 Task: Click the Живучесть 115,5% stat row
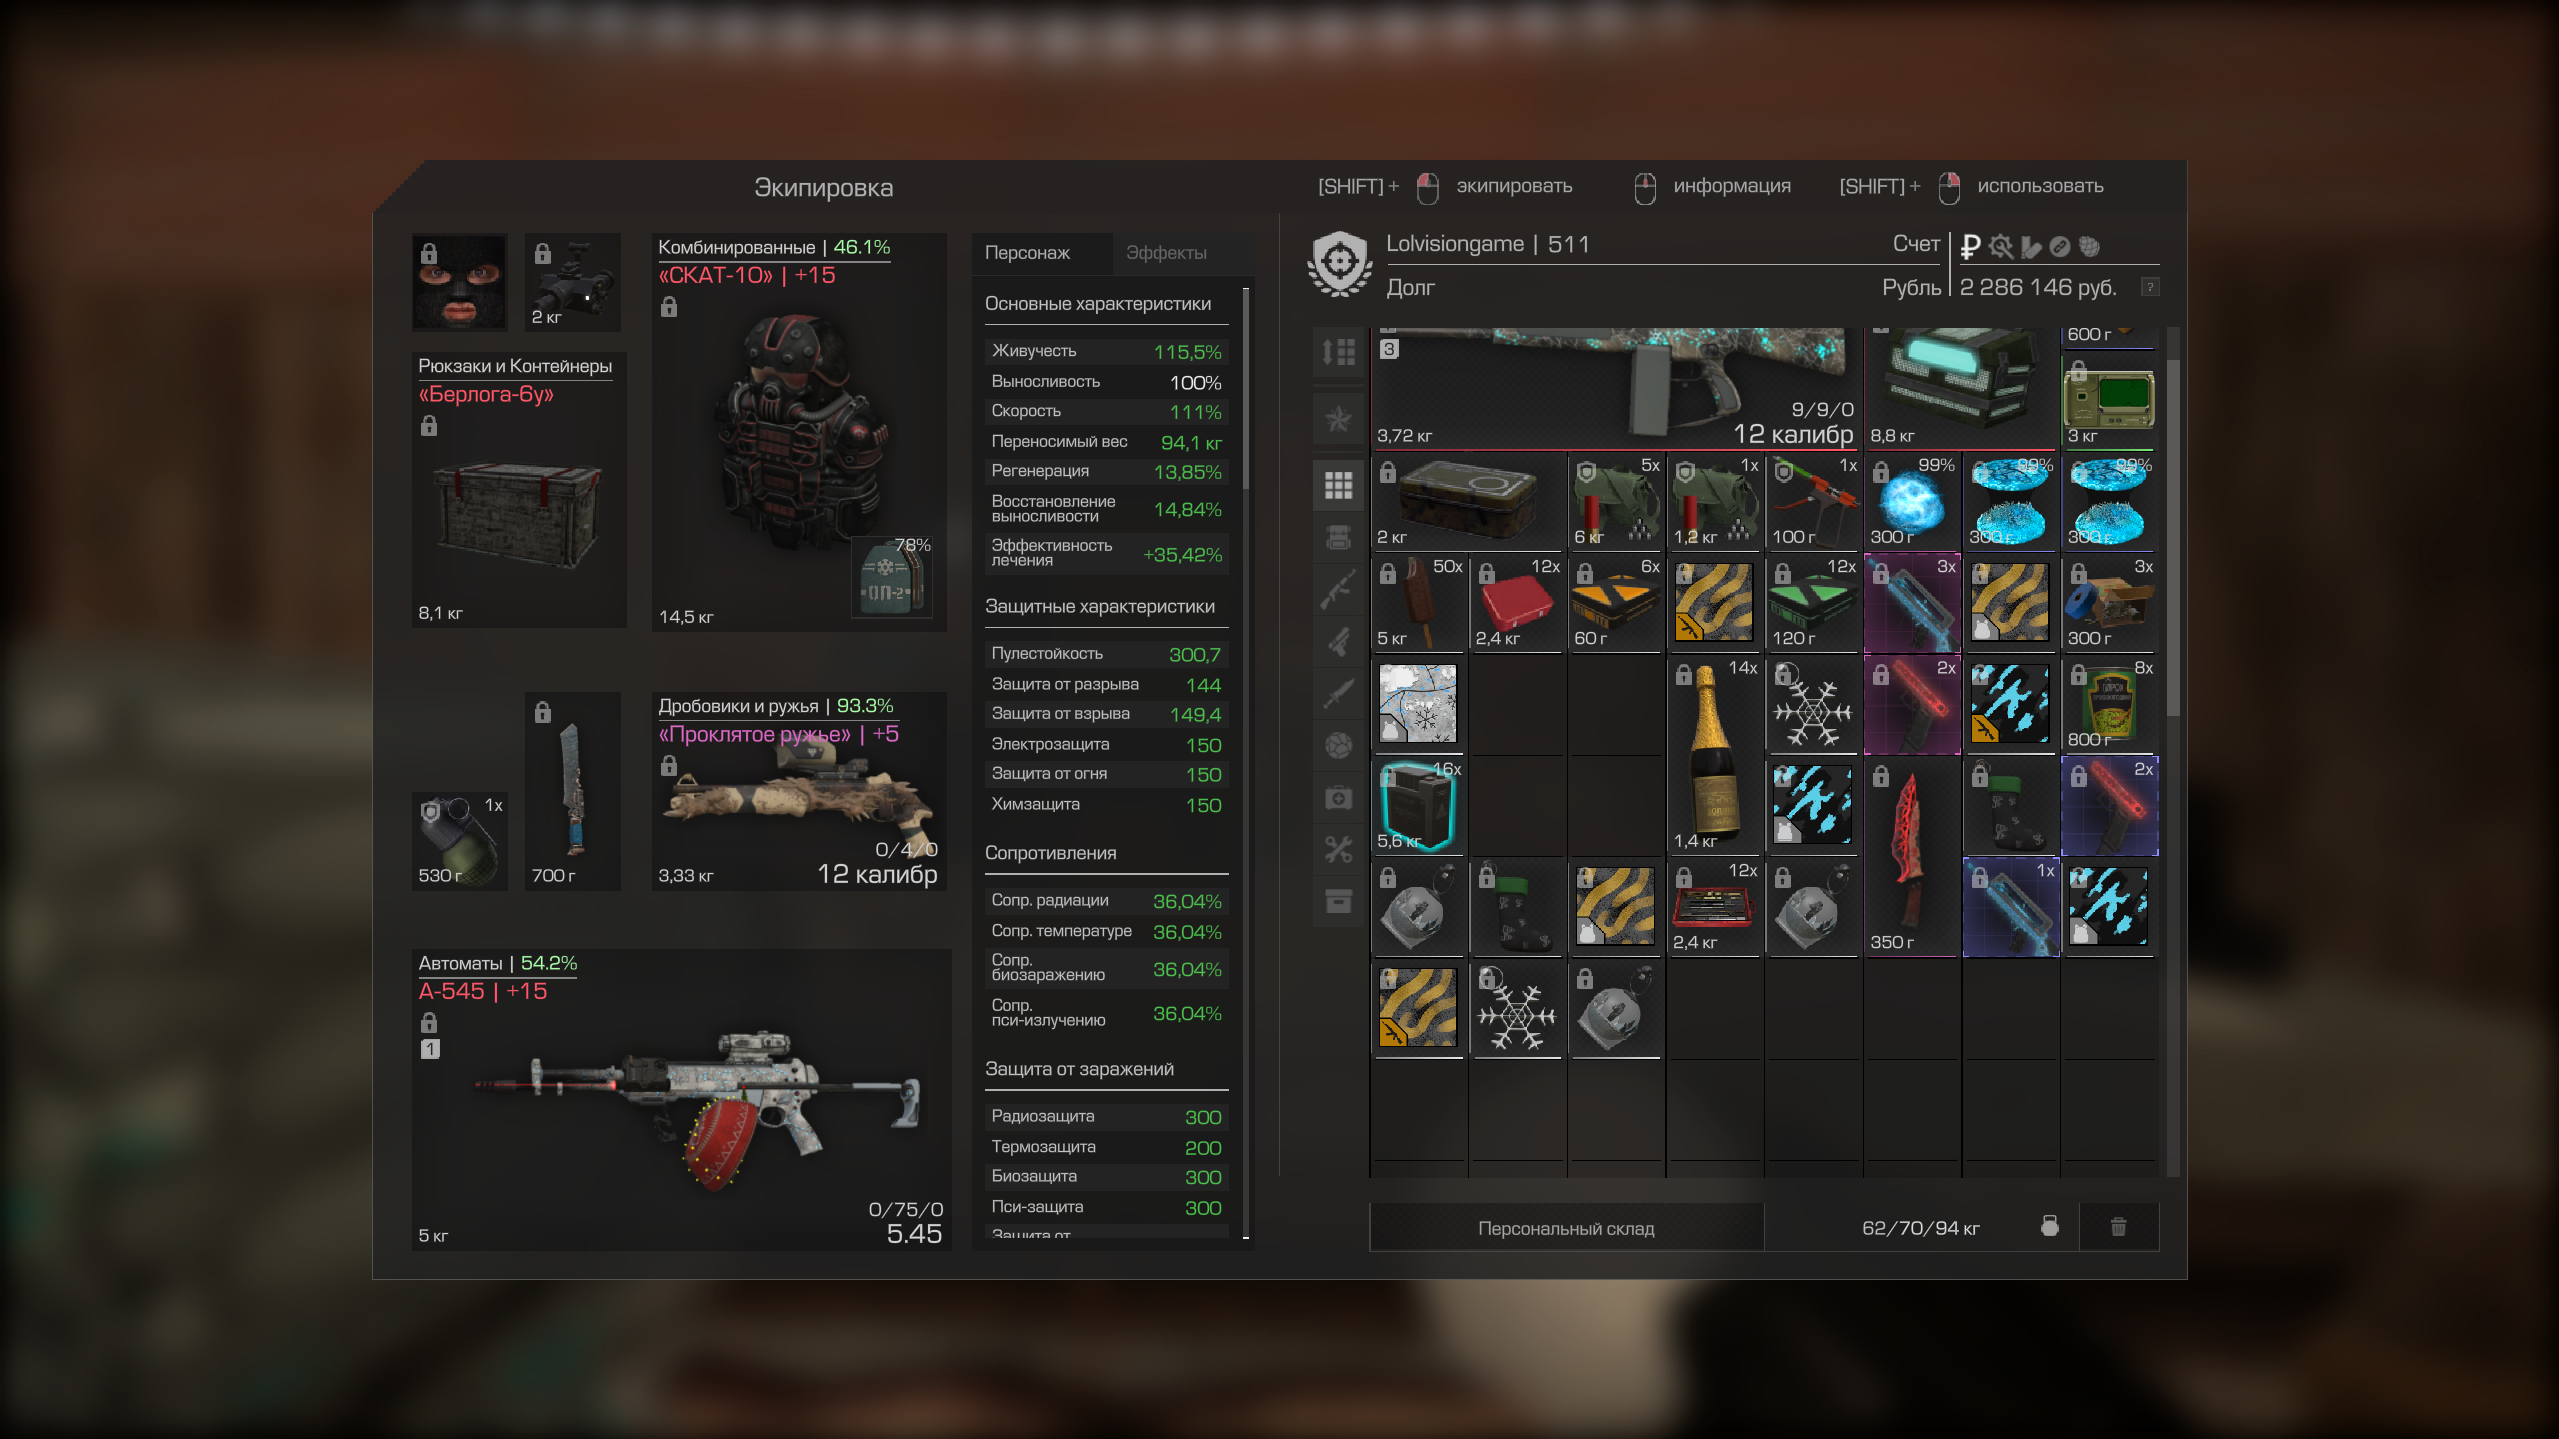(x=1106, y=351)
